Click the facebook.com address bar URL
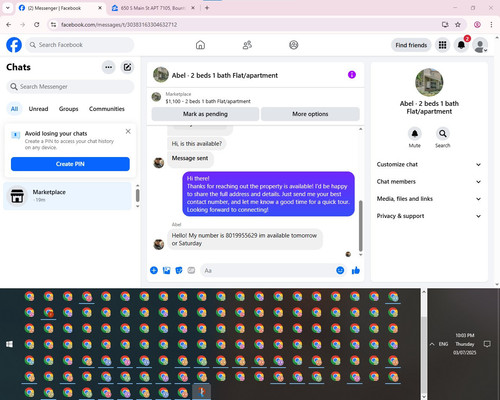 coord(119,25)
